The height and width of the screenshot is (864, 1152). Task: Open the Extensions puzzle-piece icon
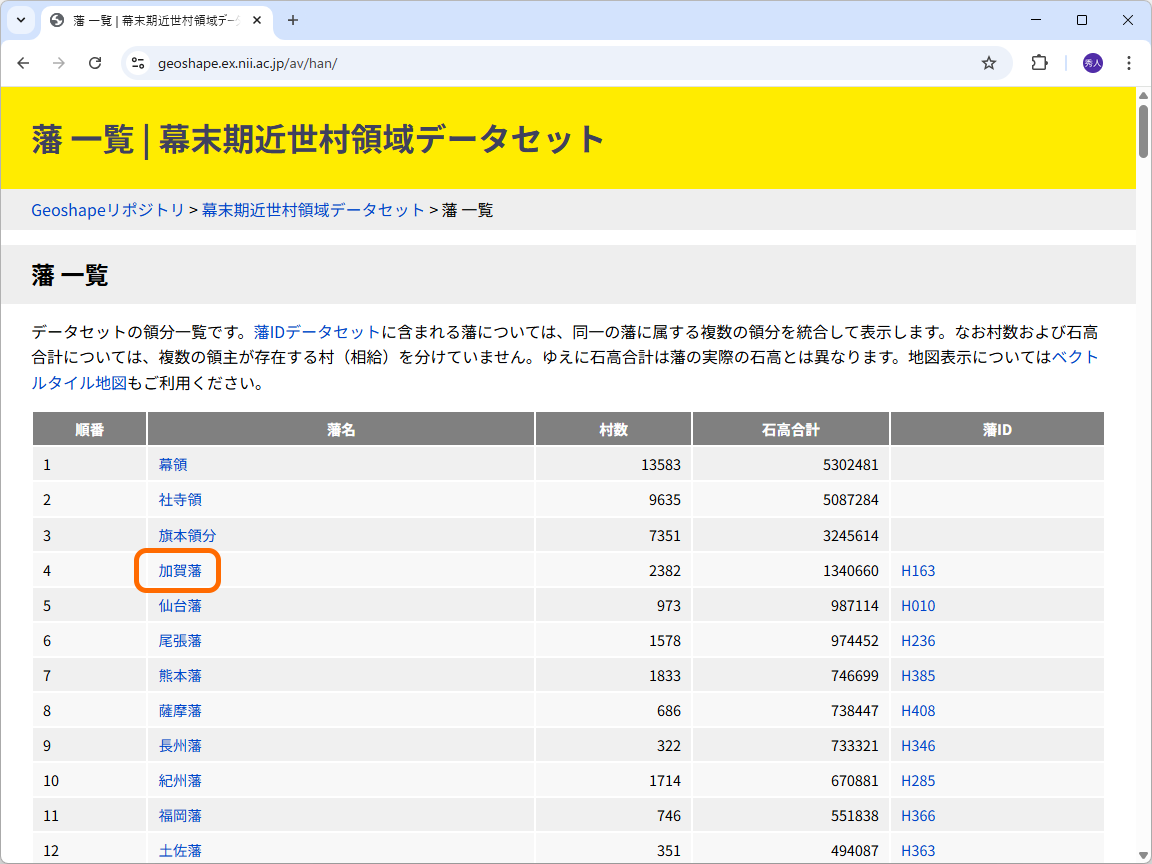tap(1039, 63)
